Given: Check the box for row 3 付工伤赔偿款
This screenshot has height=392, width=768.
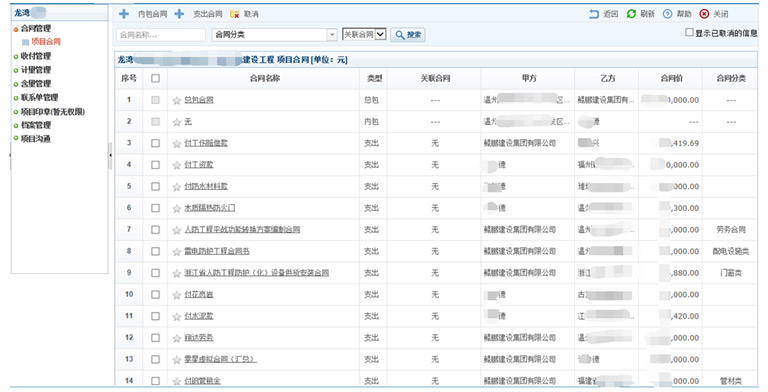Looking at the screenshot, I should point(155,143).
